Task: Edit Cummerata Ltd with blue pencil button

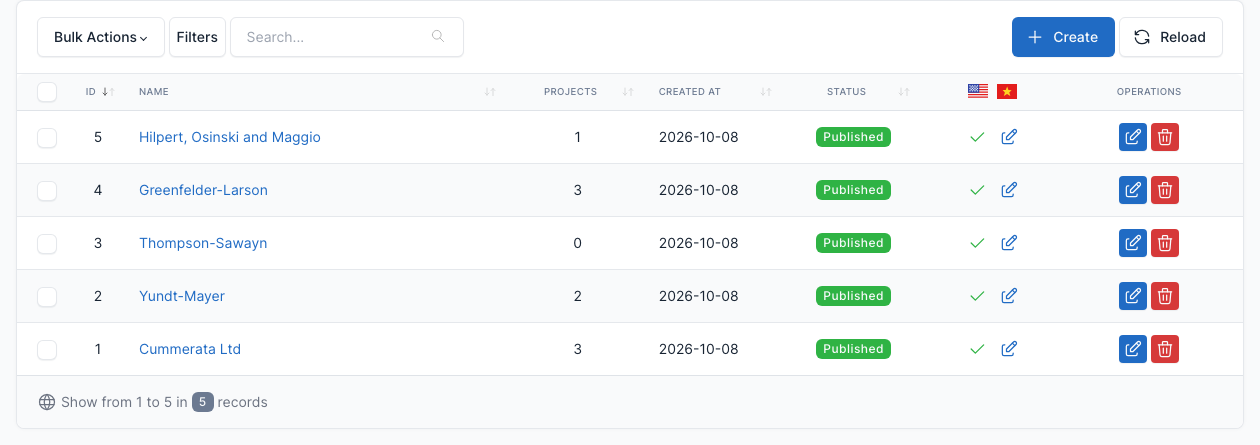Action: point(1133,349)
